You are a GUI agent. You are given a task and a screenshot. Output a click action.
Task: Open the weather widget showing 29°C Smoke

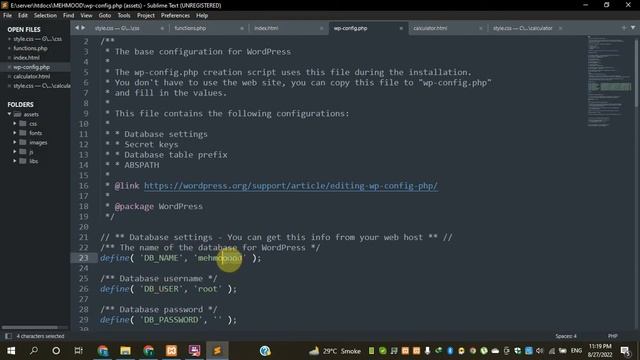(x=335, y=351)
